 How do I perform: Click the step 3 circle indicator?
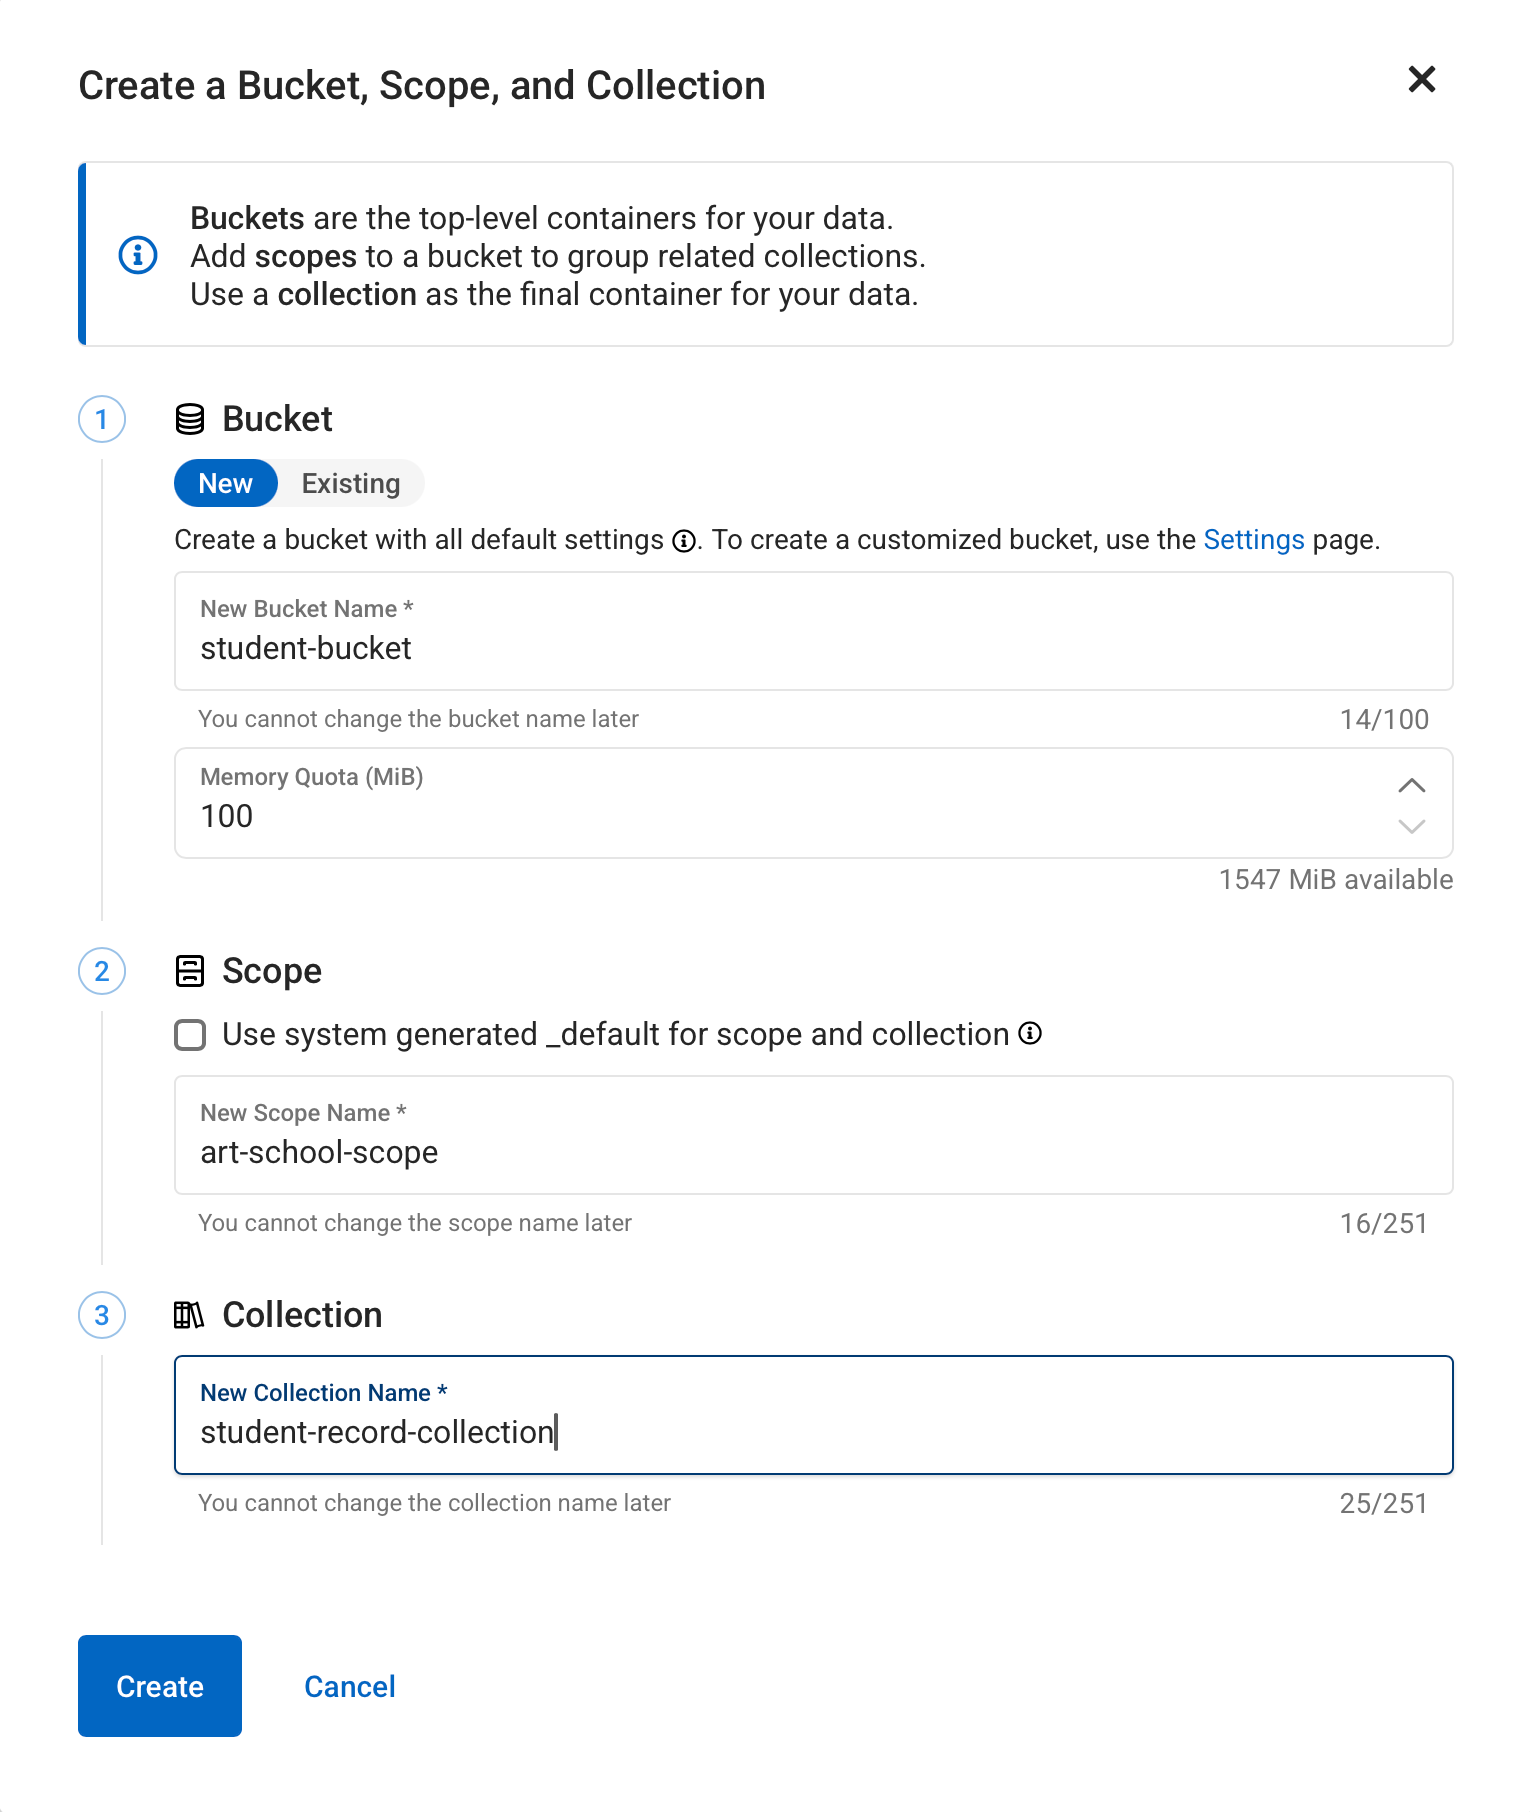pos(102,1315)
